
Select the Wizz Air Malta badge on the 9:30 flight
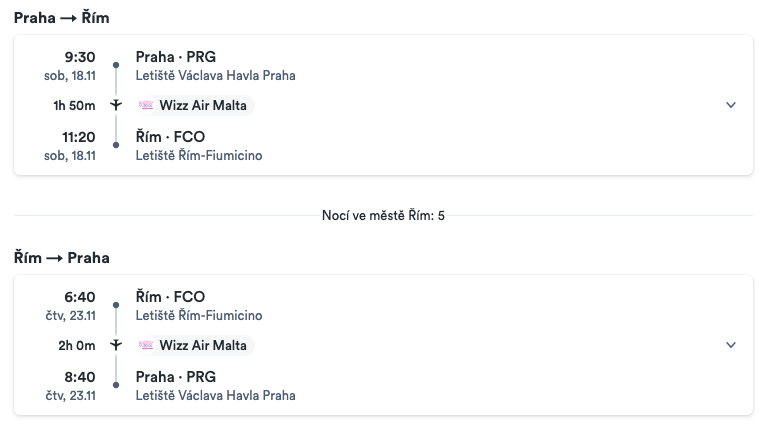click(x=195, y=106)
